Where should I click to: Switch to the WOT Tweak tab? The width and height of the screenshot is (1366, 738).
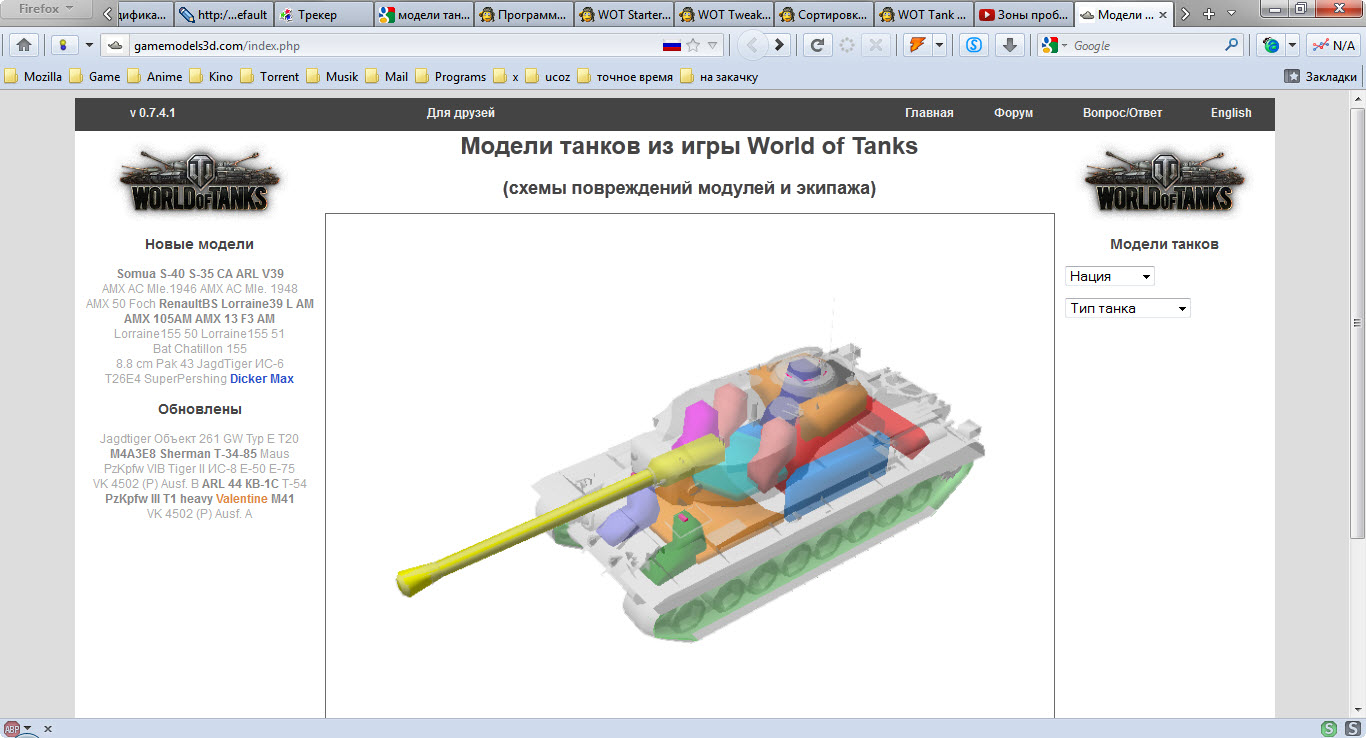pos(724,15)
